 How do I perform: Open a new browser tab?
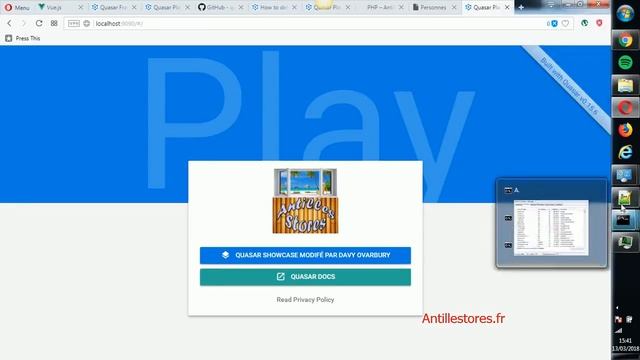pos(521,7)
